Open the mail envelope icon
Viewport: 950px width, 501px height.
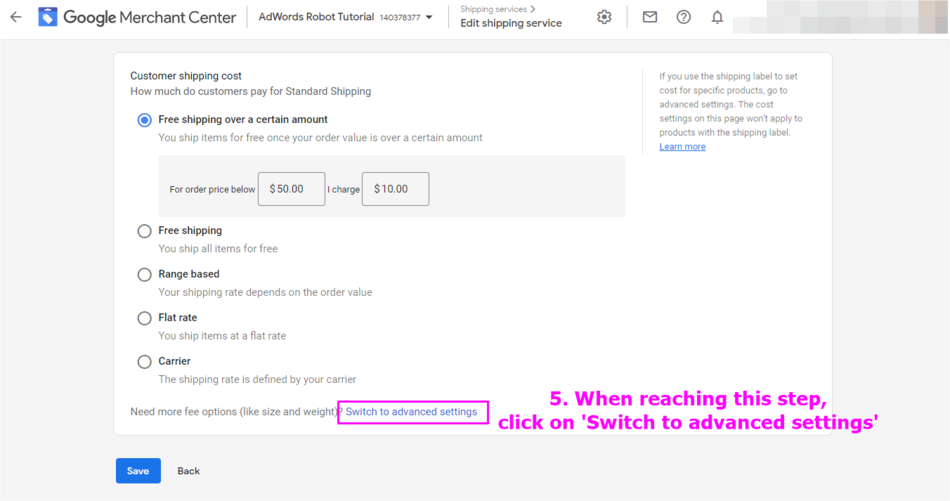(x=650, y=17)
